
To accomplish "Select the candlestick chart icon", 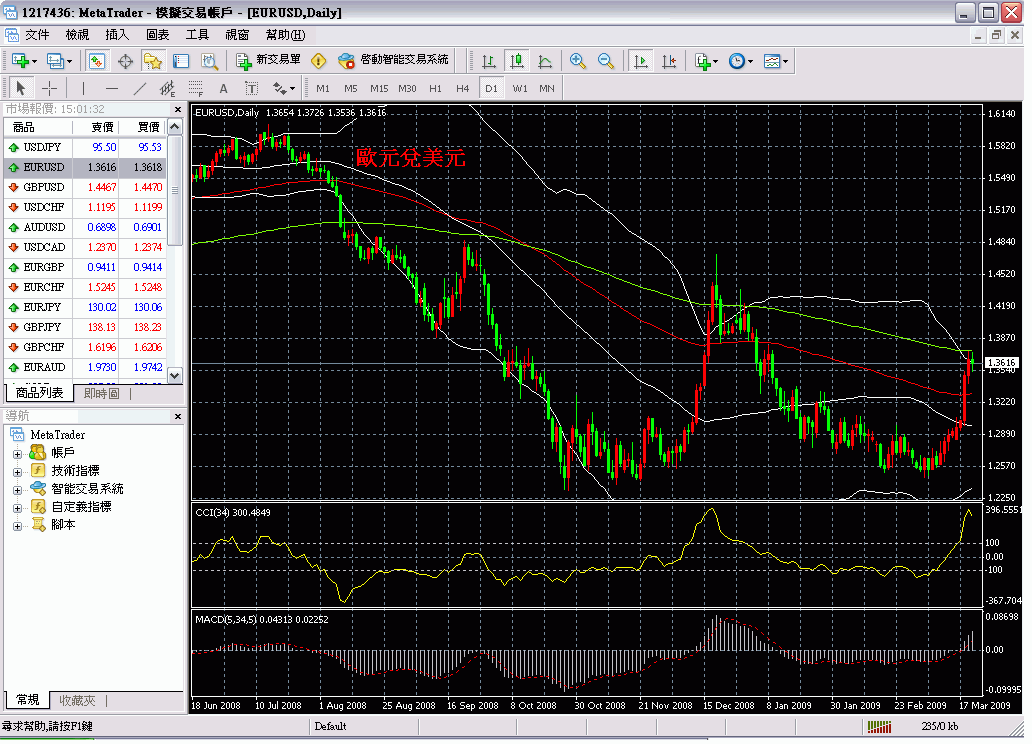I will click(x=517, y=61).
